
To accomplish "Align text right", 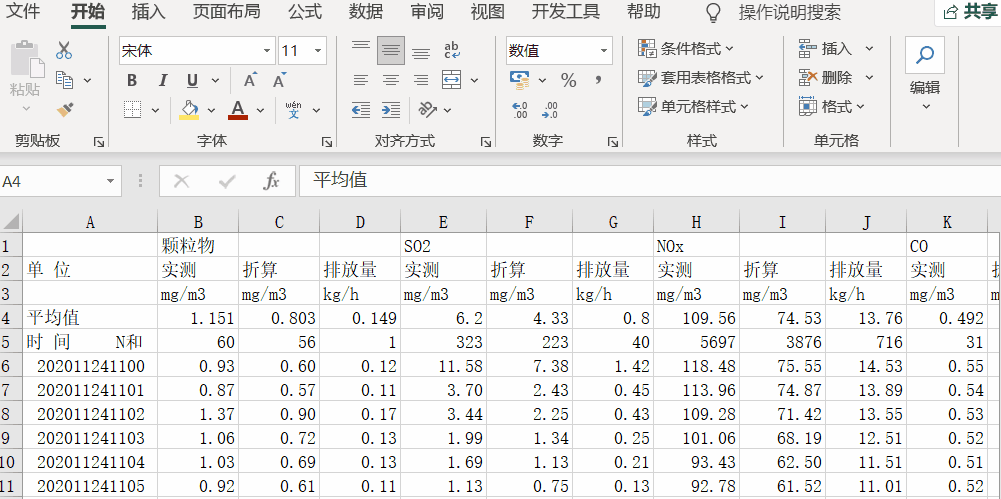I will (421, 80).
